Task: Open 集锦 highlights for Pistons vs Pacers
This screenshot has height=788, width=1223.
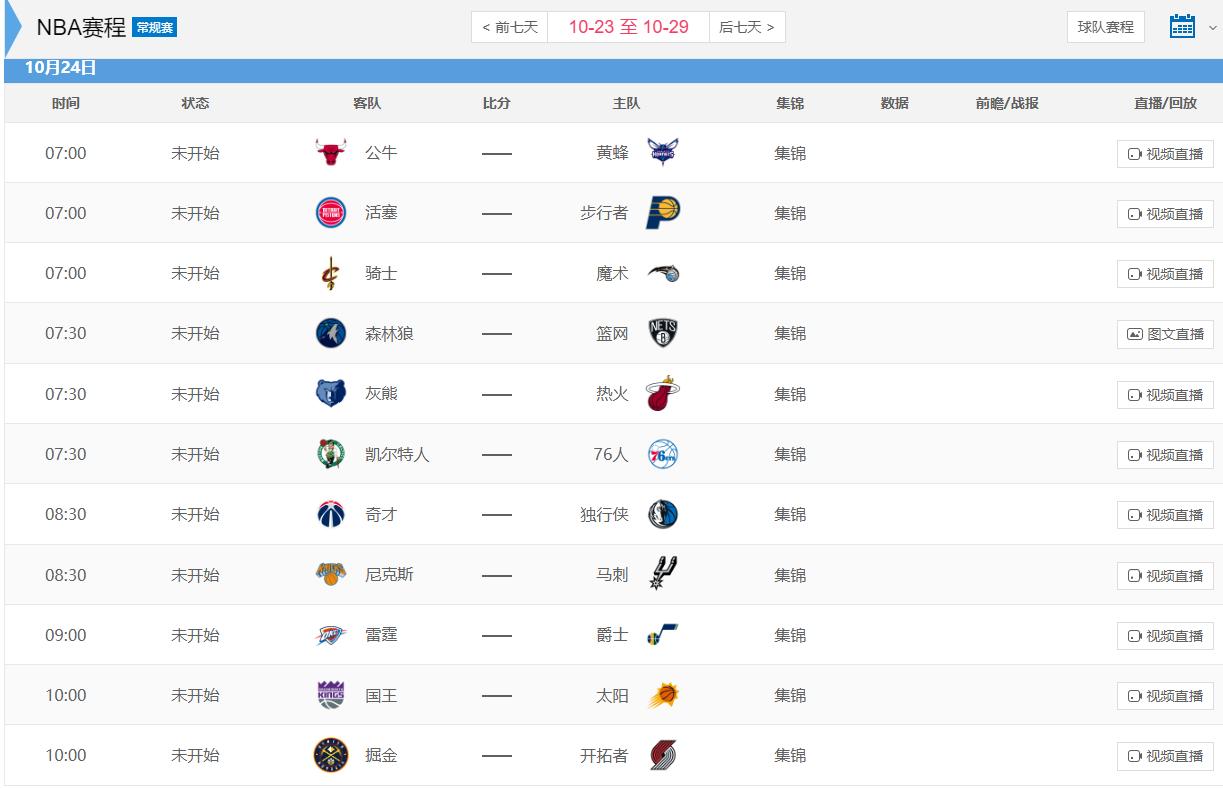Action: coord(790,213)
